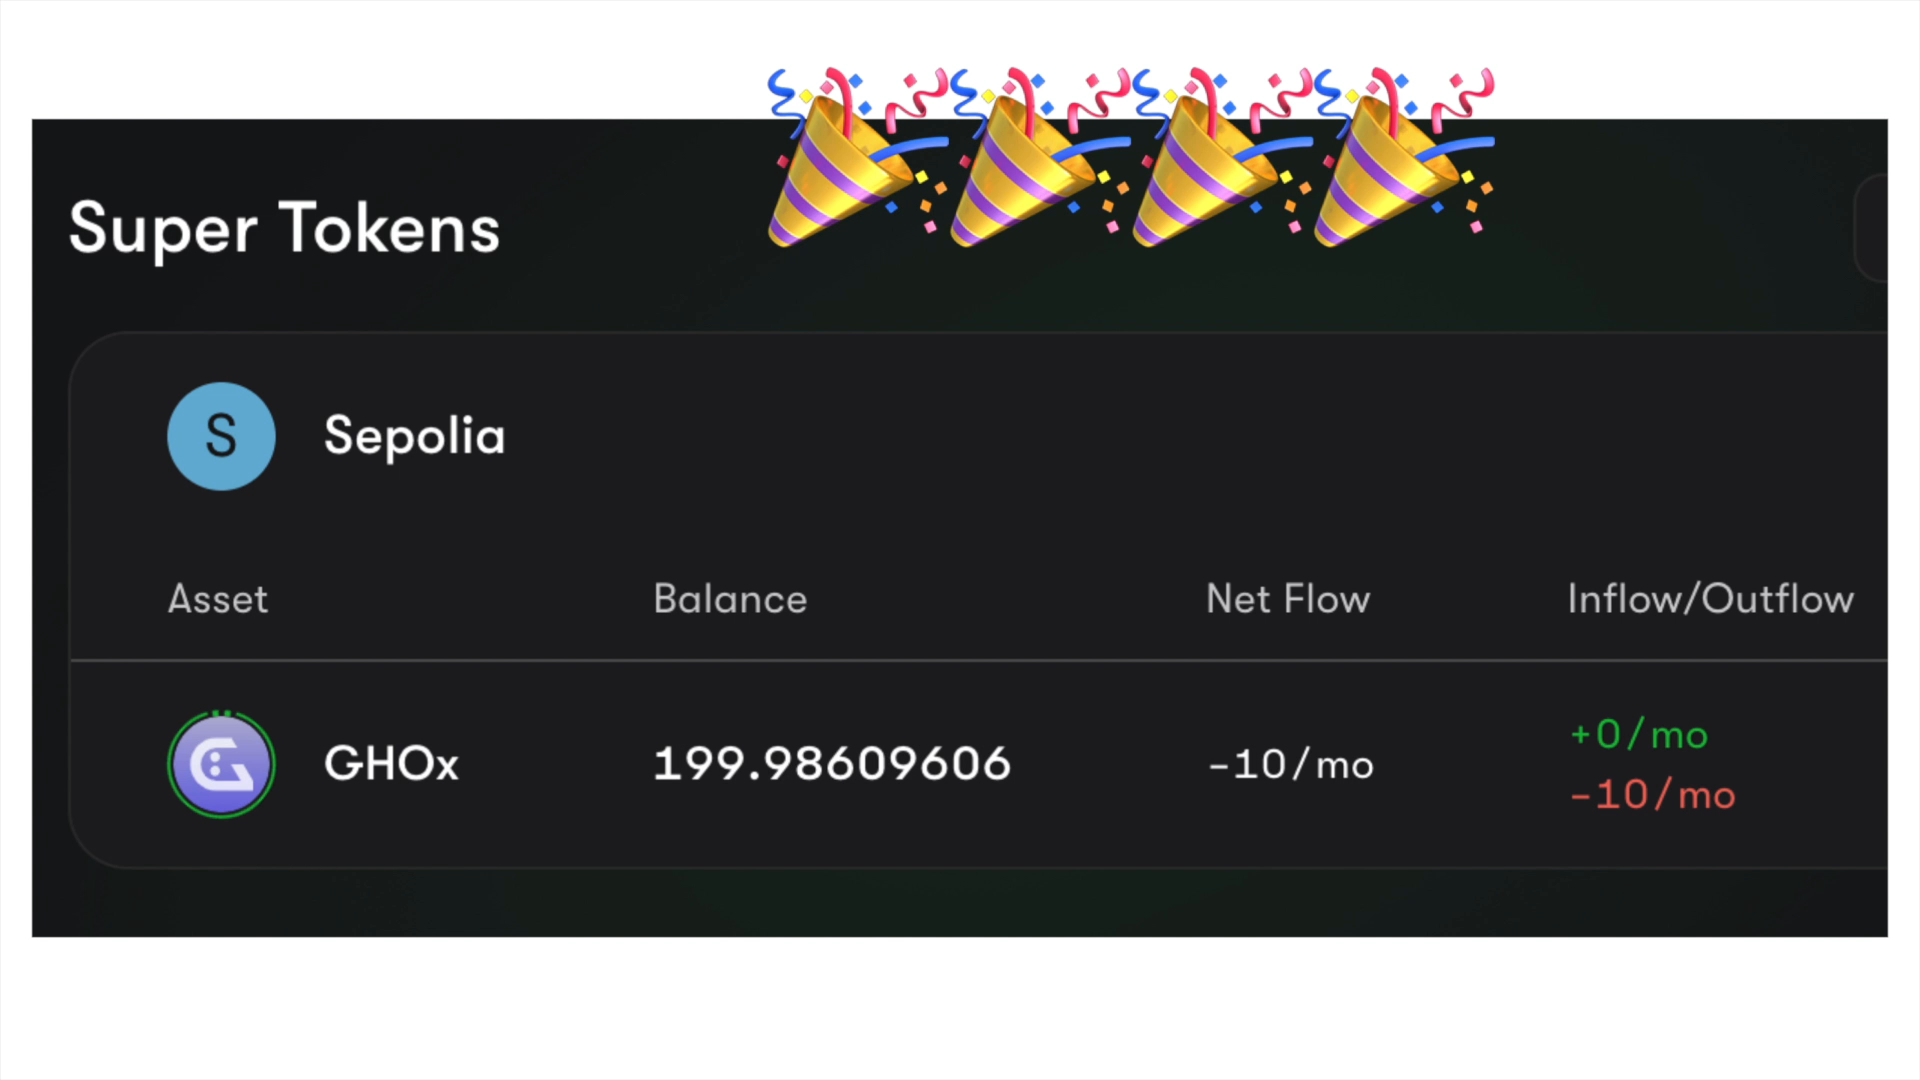Click the Inflow/Outflow column header
The height and width of the screenshot is (1080, 1920).
1710,599
